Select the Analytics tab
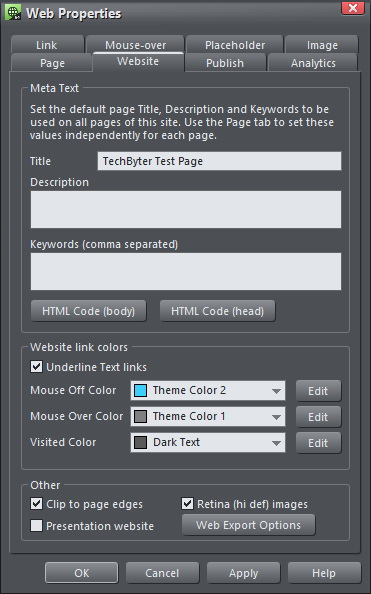This screenshot has width=371, height=594. (313, 63)
